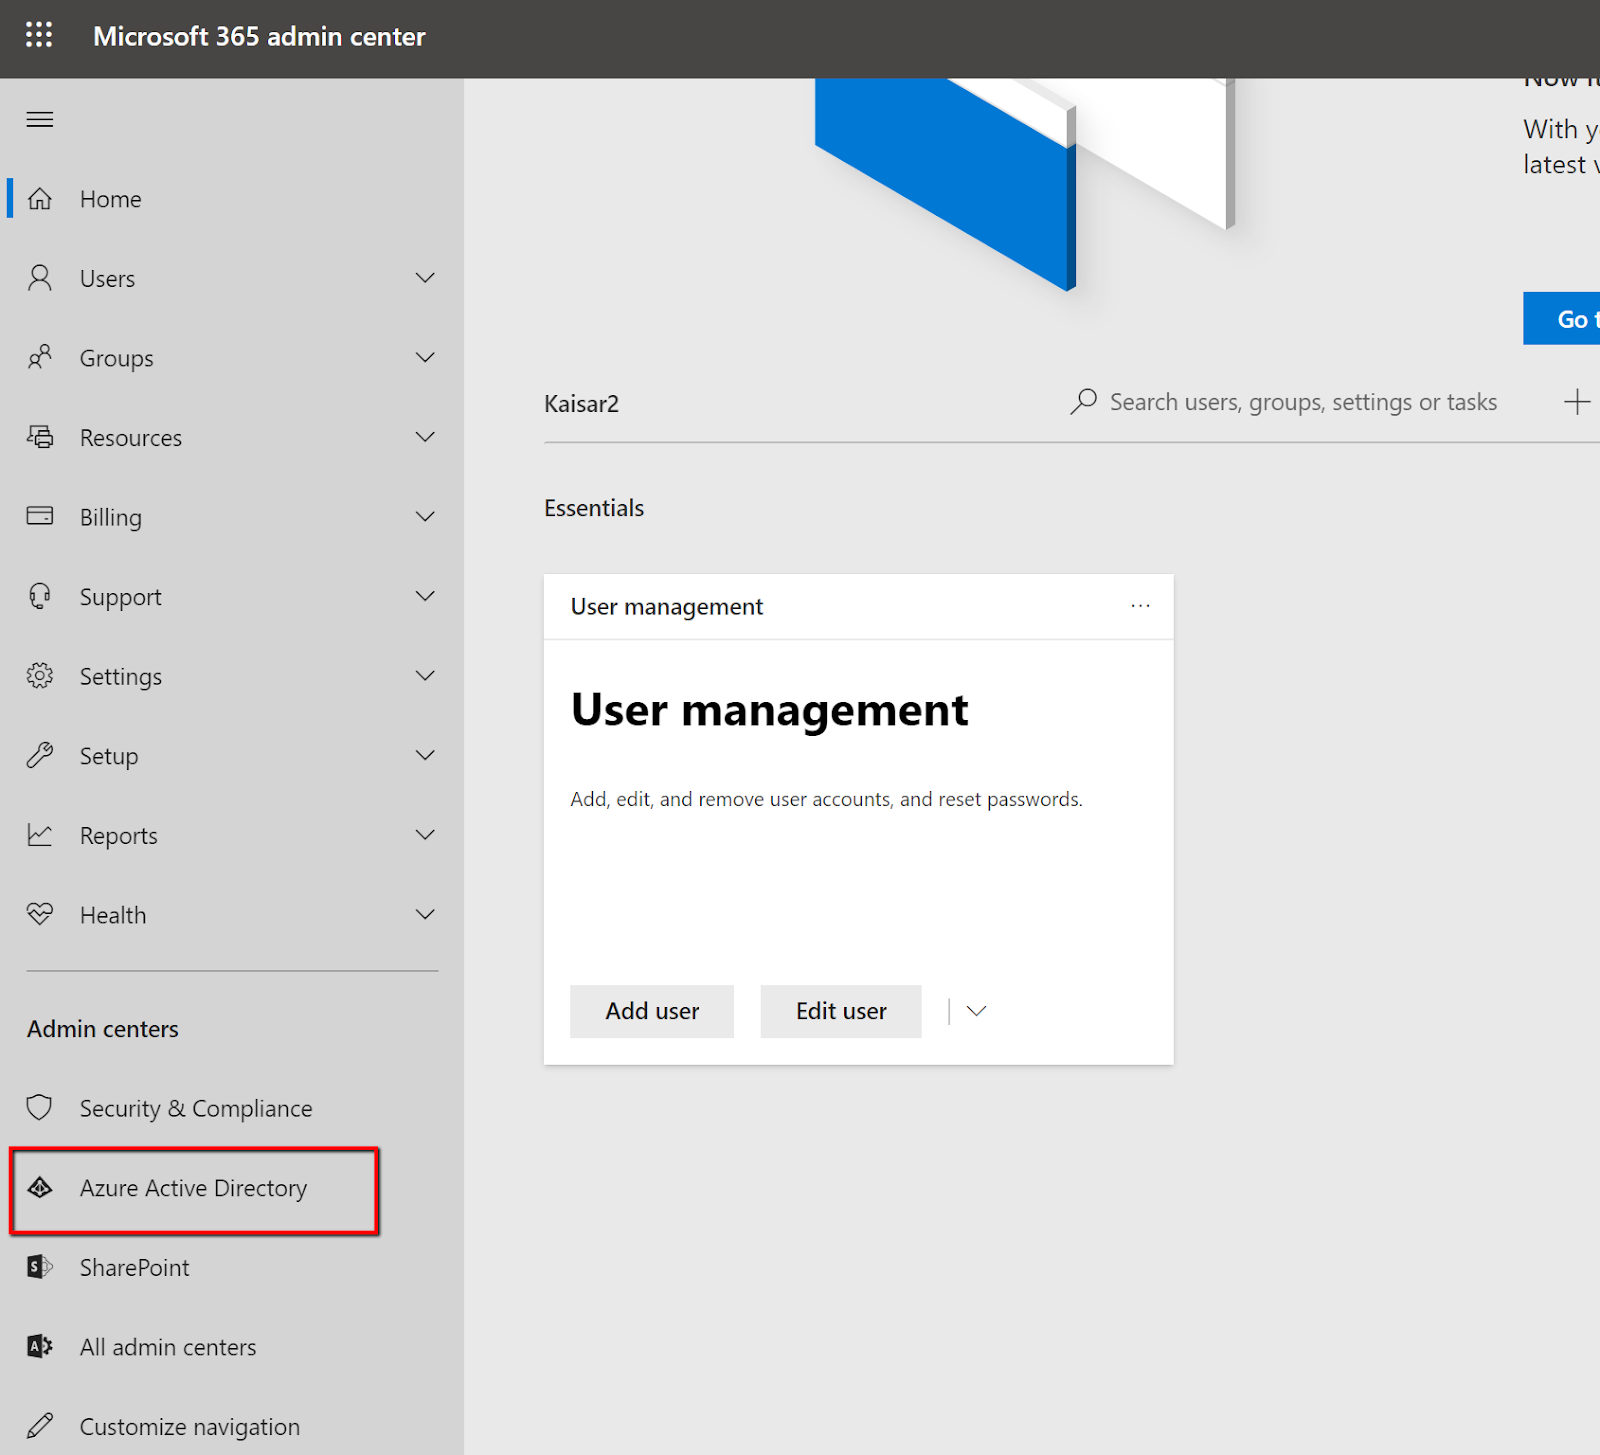Click the Security & Compliance shield icon
Viewport: 1600px width, 1455px height.
(x=40, y=1108)
